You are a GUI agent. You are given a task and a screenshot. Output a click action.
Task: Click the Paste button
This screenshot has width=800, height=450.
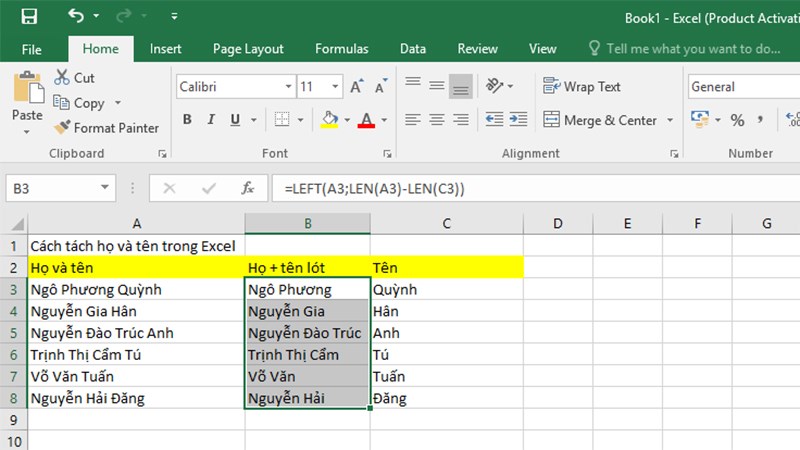[x=28, y=102]
